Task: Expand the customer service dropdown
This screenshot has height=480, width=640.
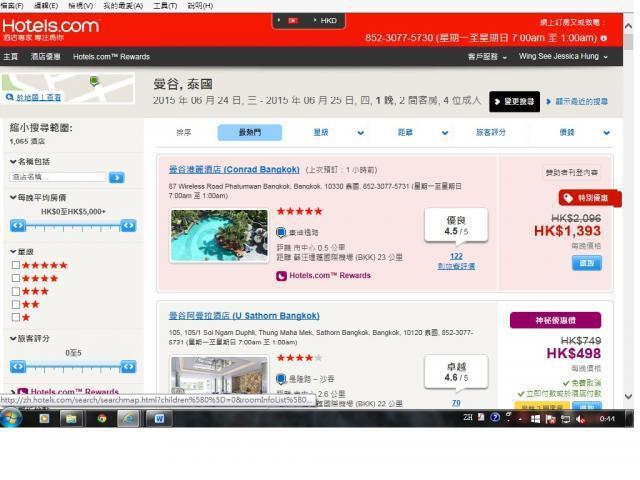Action: (487, 57)
